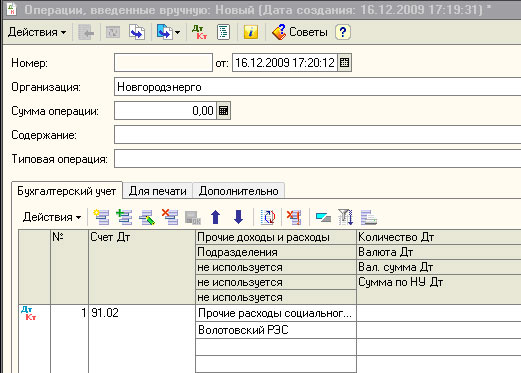Switch to the Для печати tab
This screenshot has height=373, width=521.
click(157, 191)
